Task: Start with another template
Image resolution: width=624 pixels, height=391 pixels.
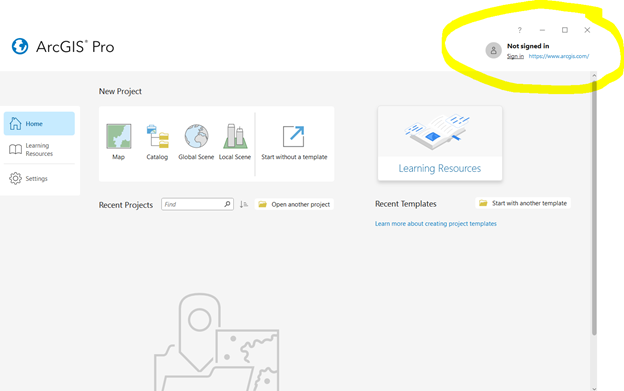Action: 523,203
